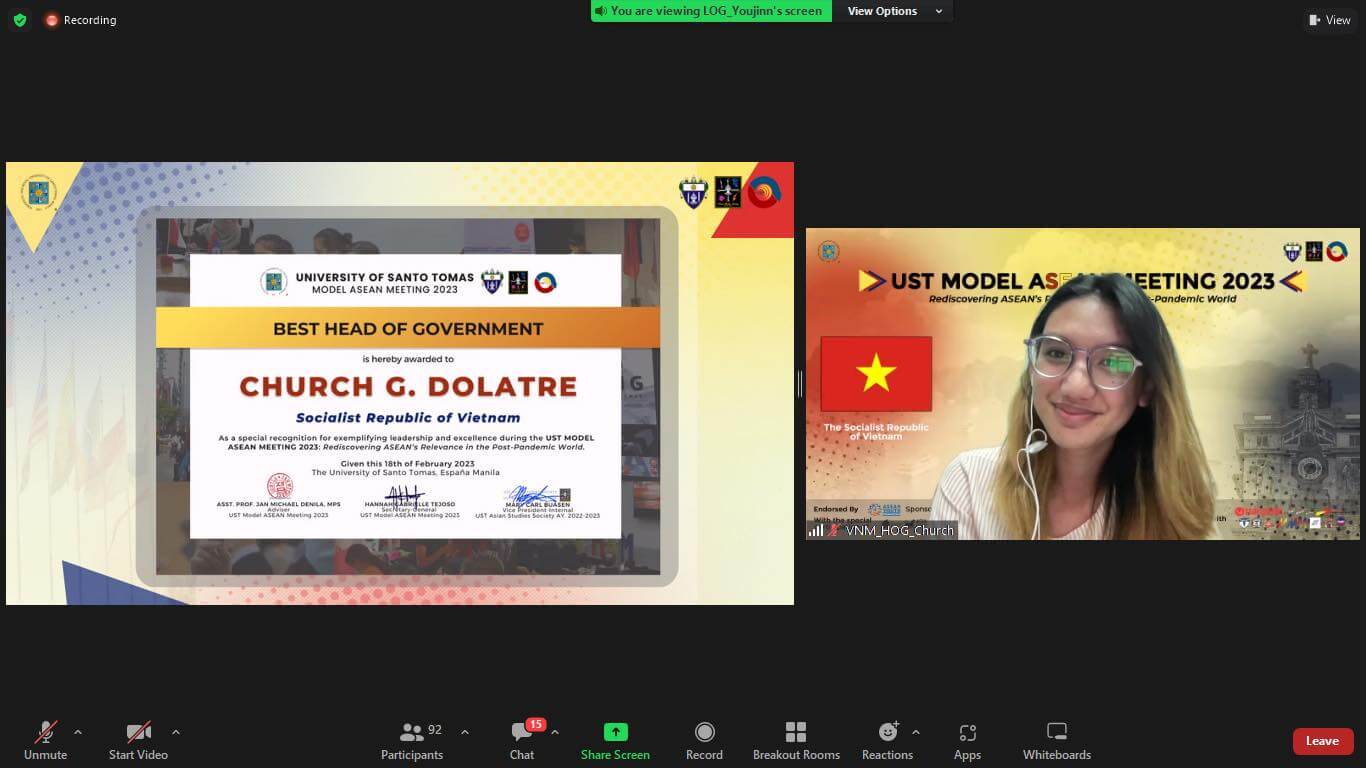
Task: Expand chat options arrow
Action: tap(555, 732)
